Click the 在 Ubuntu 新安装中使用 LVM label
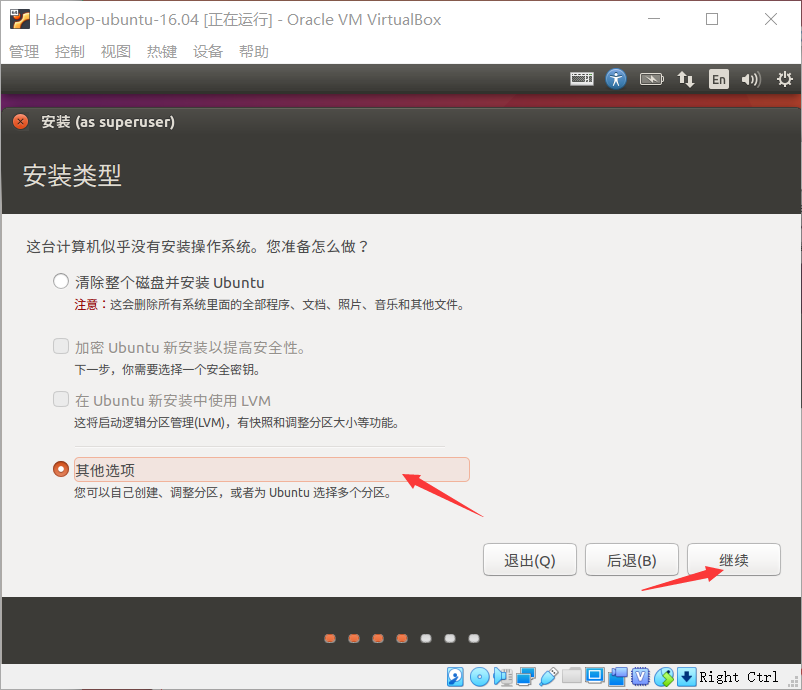 pyautogui.click(x=173, y=400)
